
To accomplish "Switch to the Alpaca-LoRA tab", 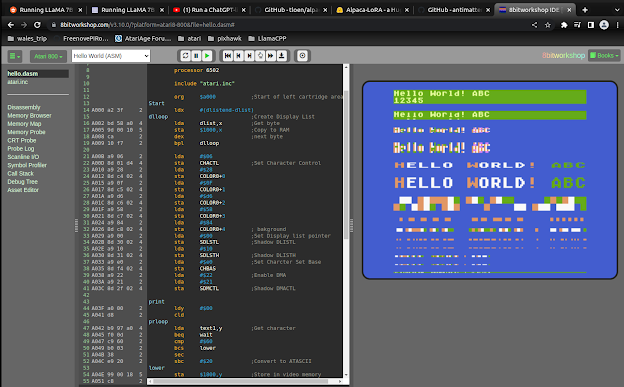I will point(372,10).
